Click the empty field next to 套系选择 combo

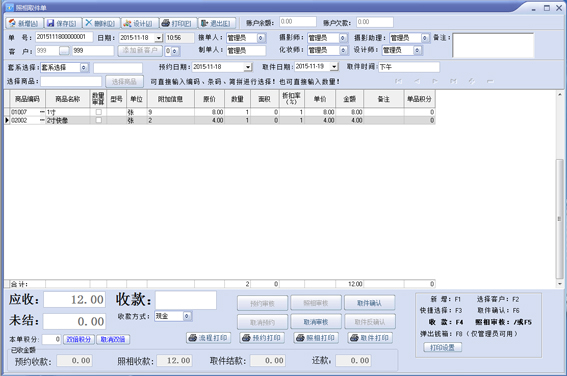118,68
